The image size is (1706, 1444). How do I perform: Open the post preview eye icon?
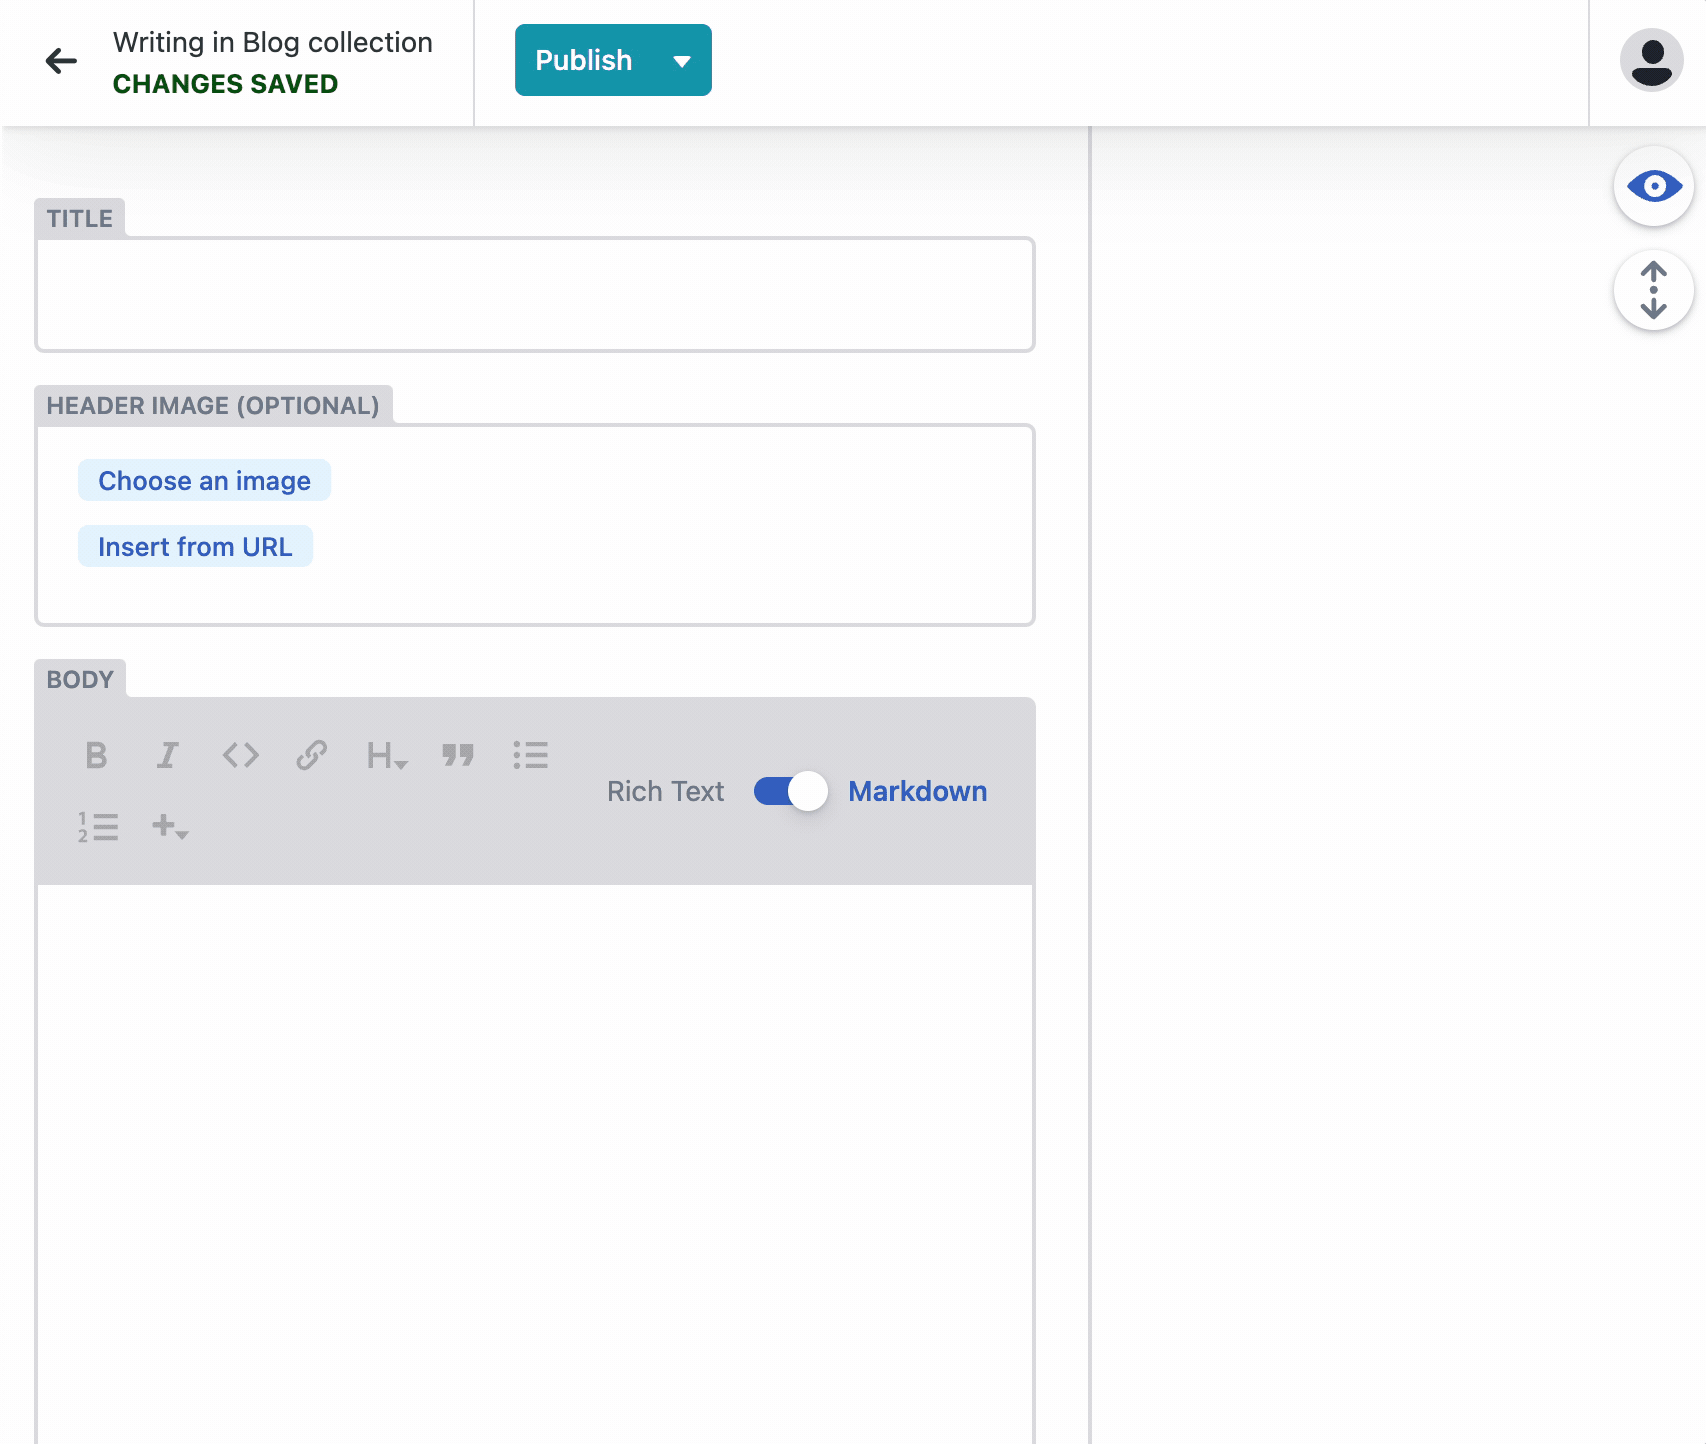click(1653, 186)
